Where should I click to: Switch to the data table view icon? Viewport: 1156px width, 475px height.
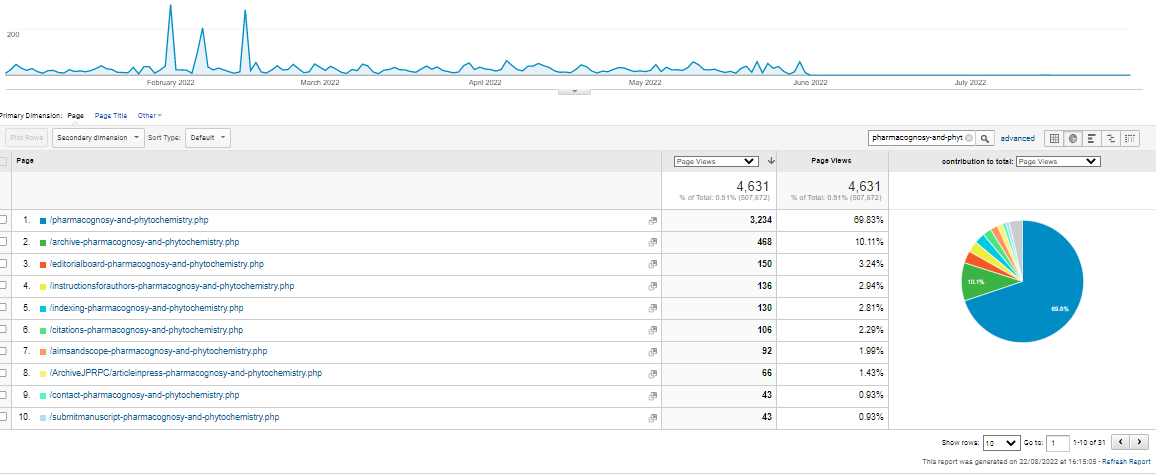(1053, 138)
